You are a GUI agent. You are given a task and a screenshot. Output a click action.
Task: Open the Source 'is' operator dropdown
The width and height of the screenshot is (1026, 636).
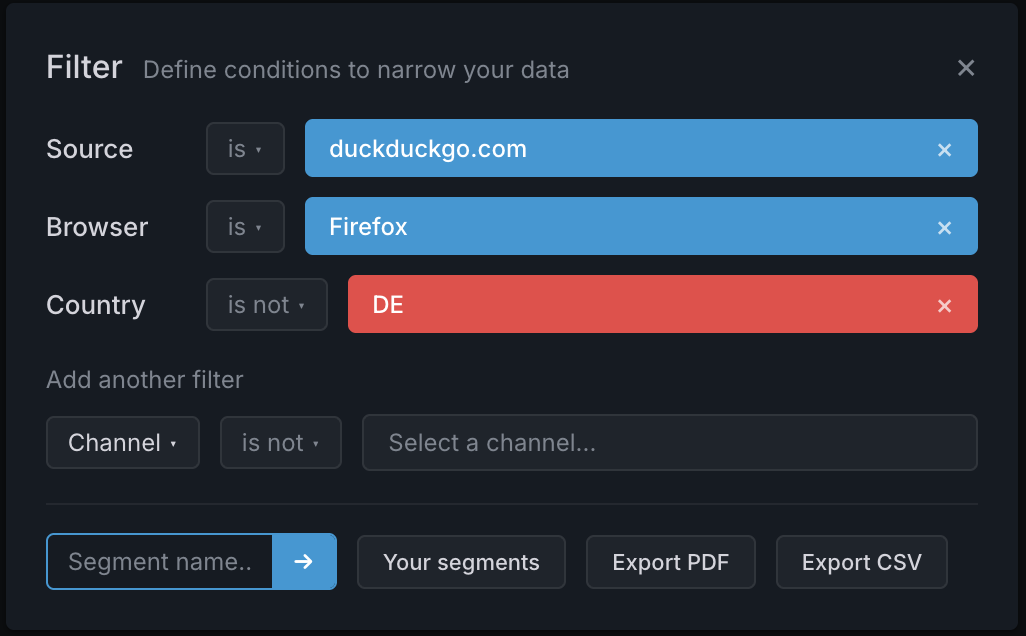[245, 149]
